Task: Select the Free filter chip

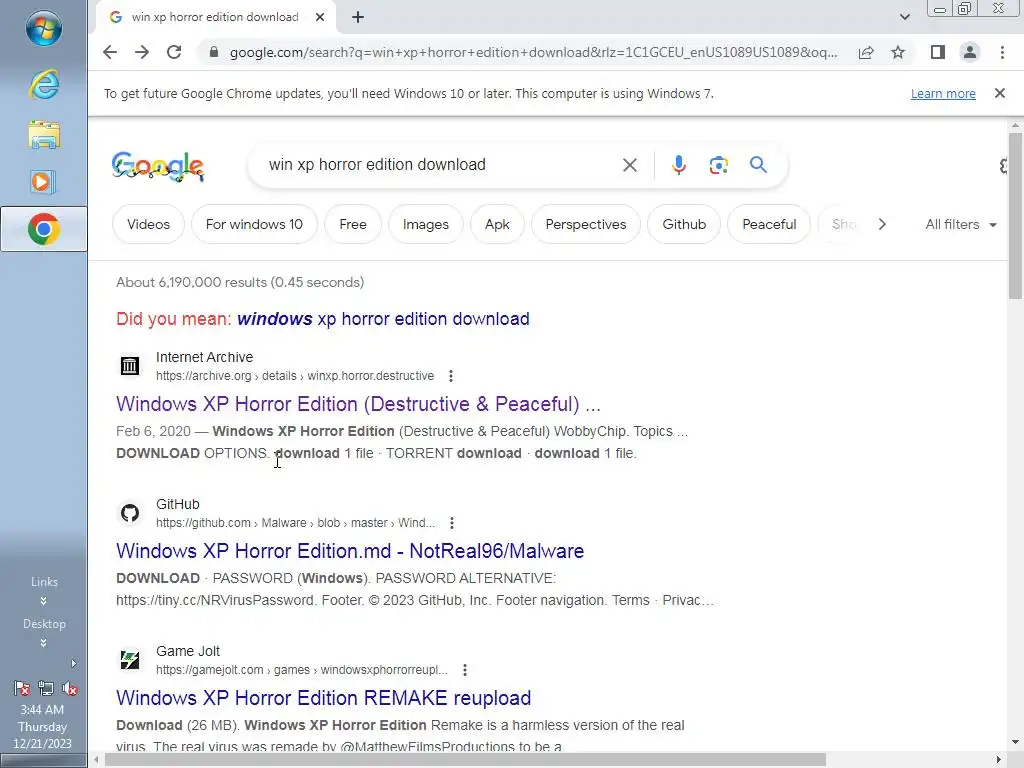Action: pyautogui.click(x=353, y=224)
